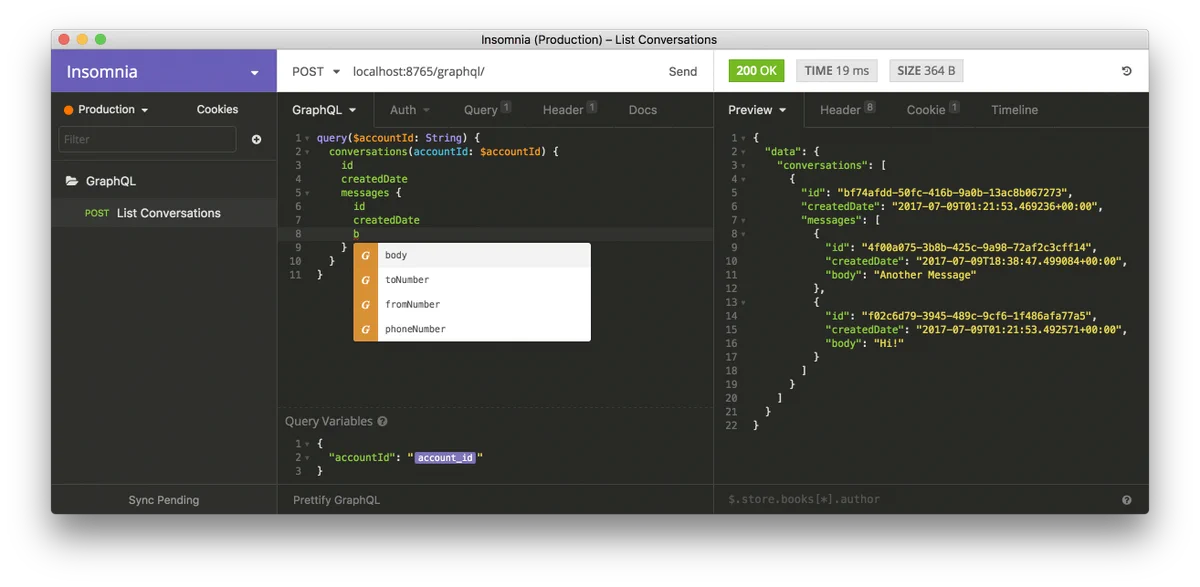Select the fromNumber autocomplete suggestion
The height and width of the screenshot is (587, 1200).
472,304
